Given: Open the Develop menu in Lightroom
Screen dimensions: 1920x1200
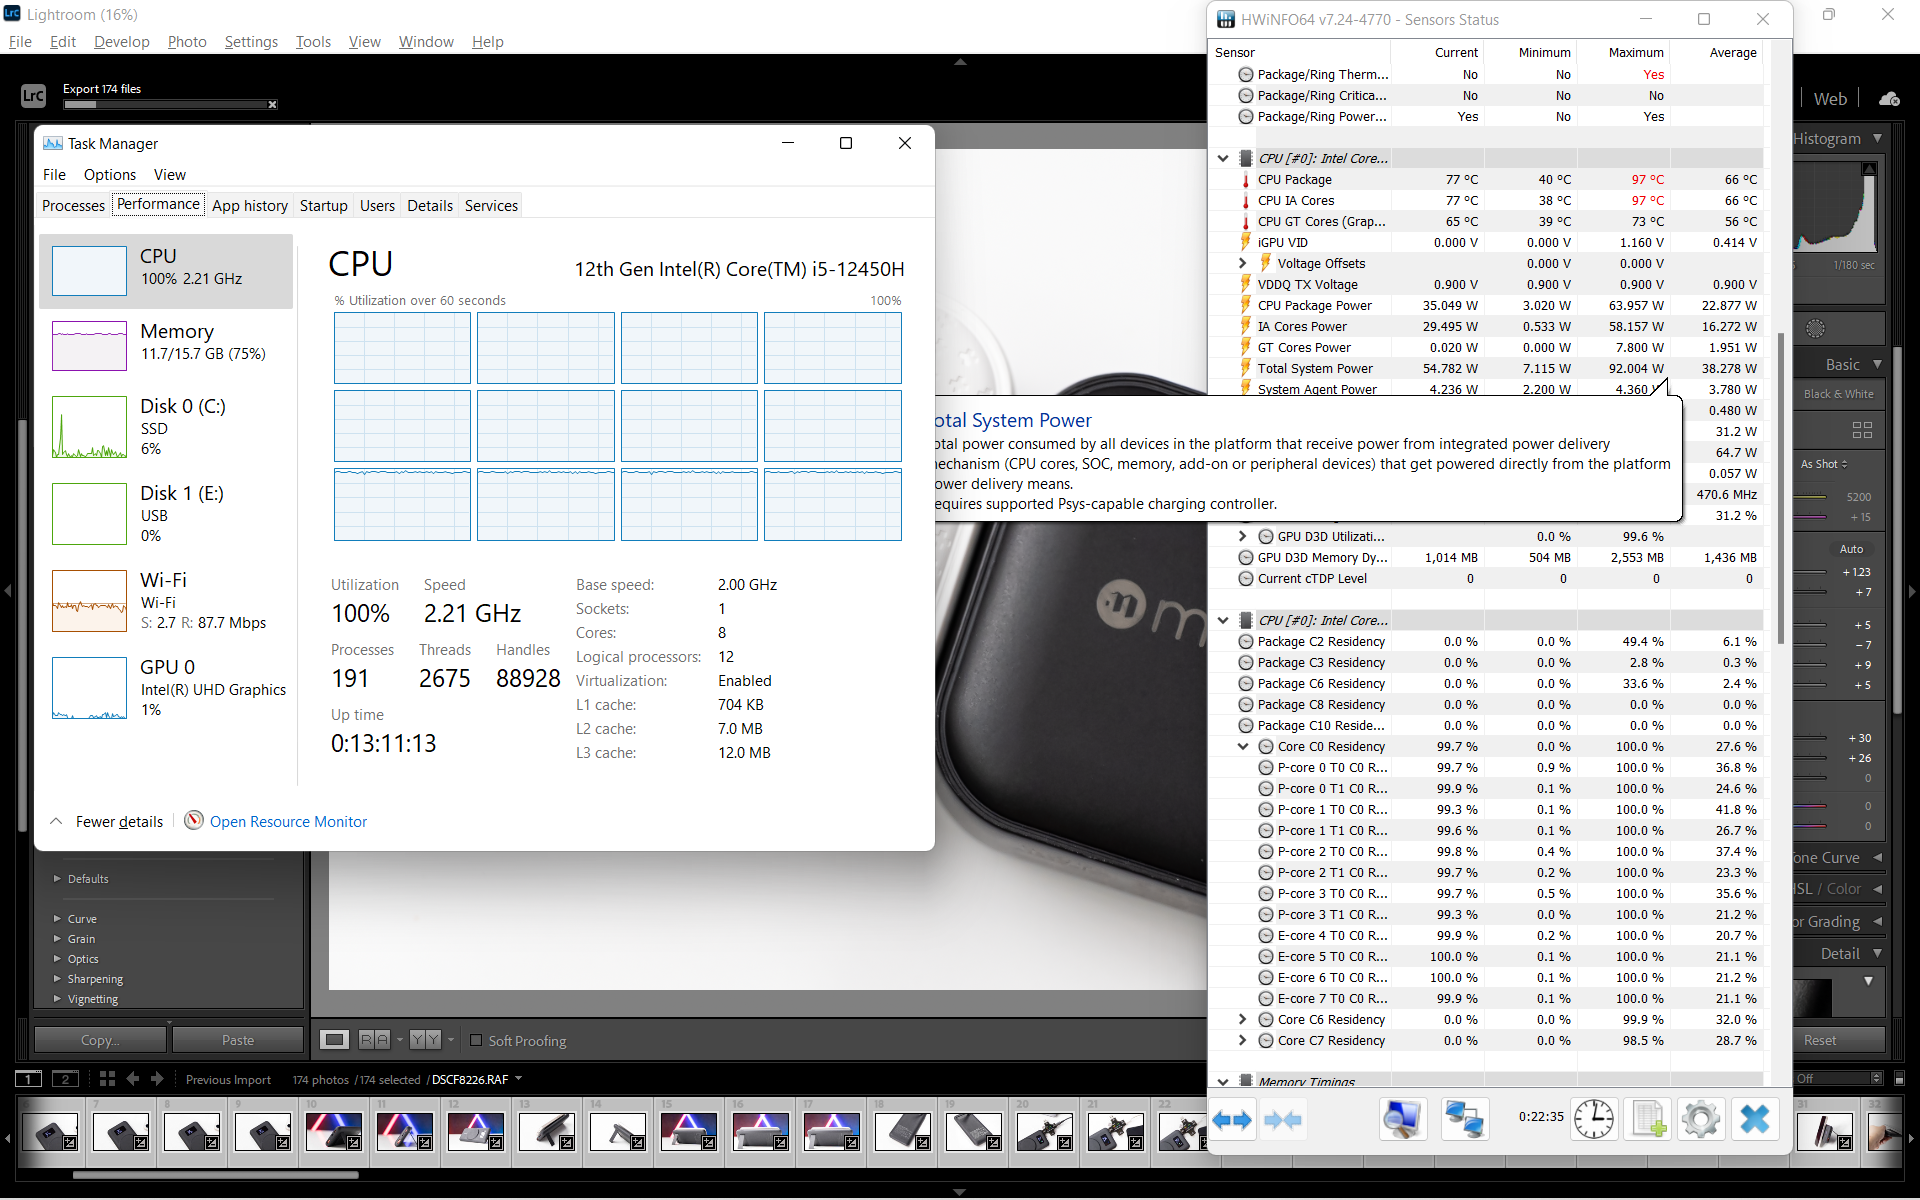Looking at the screenshot, I should coord(122,41).
